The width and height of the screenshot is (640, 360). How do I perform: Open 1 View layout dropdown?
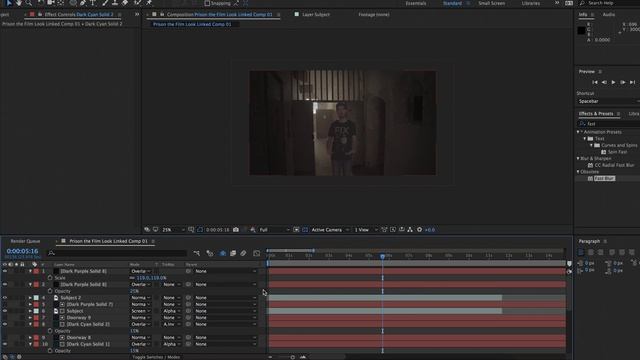(366, 230)
